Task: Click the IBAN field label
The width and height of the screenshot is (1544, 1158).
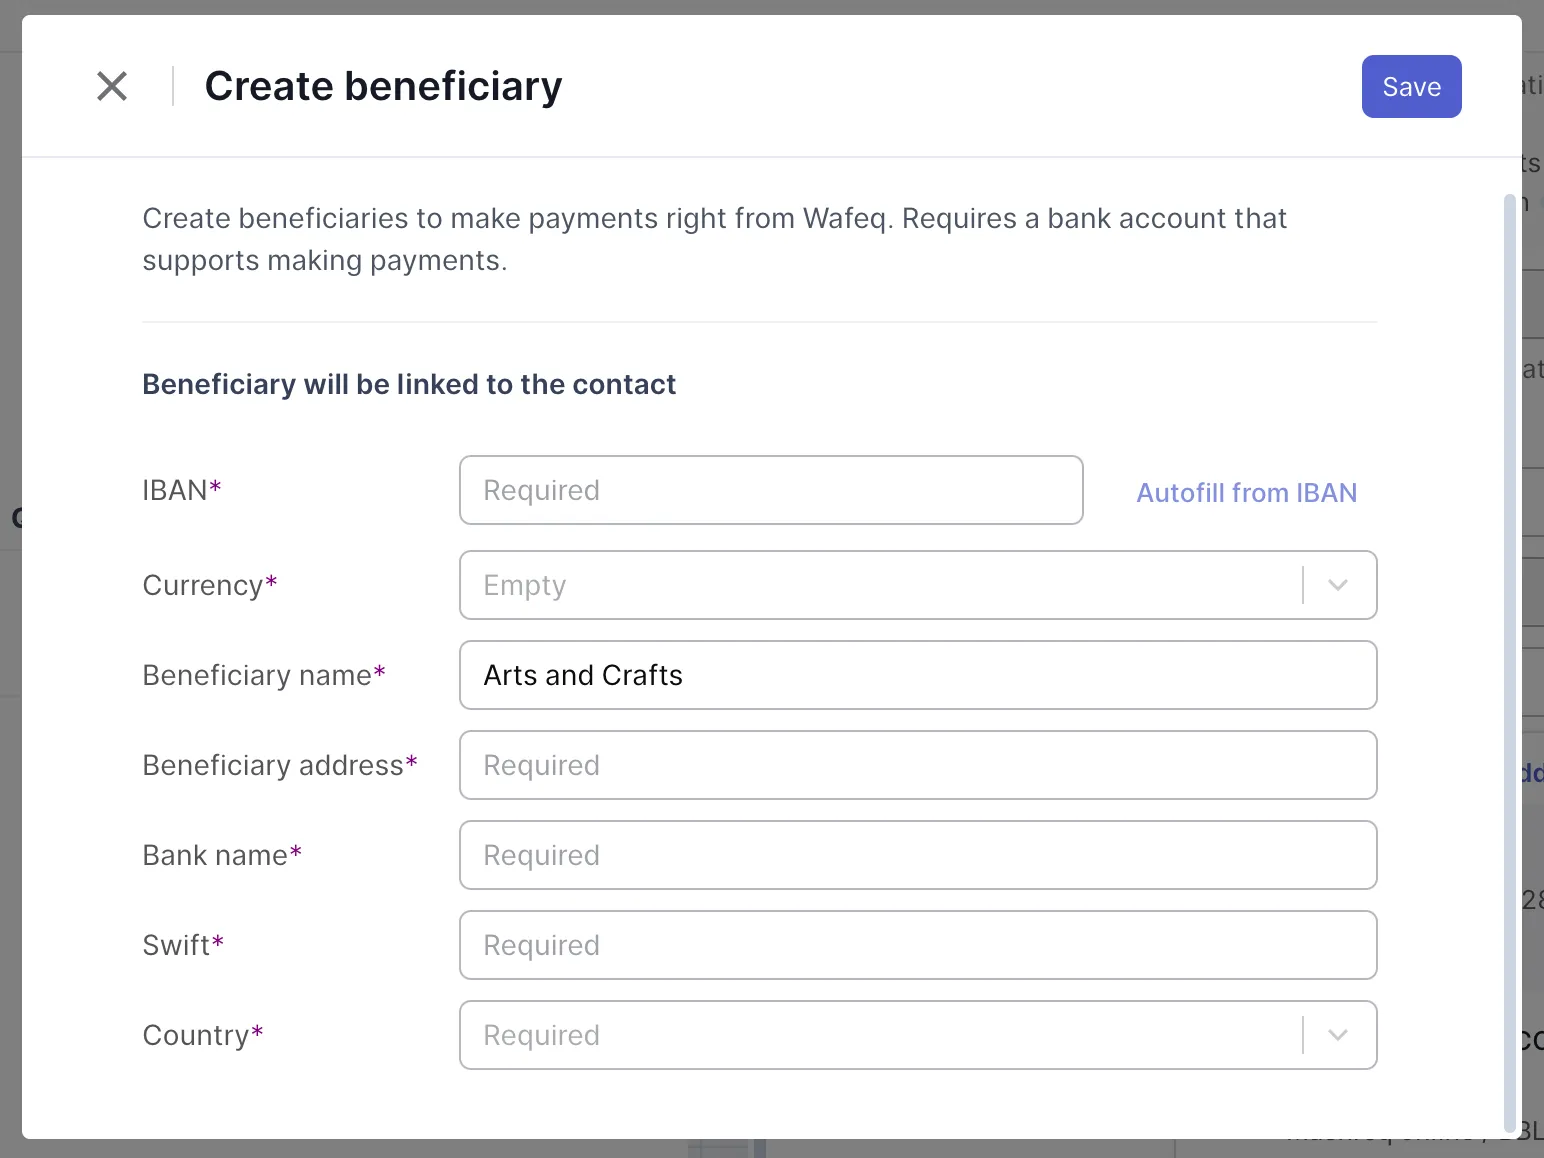Action: [x=175, y=490]
